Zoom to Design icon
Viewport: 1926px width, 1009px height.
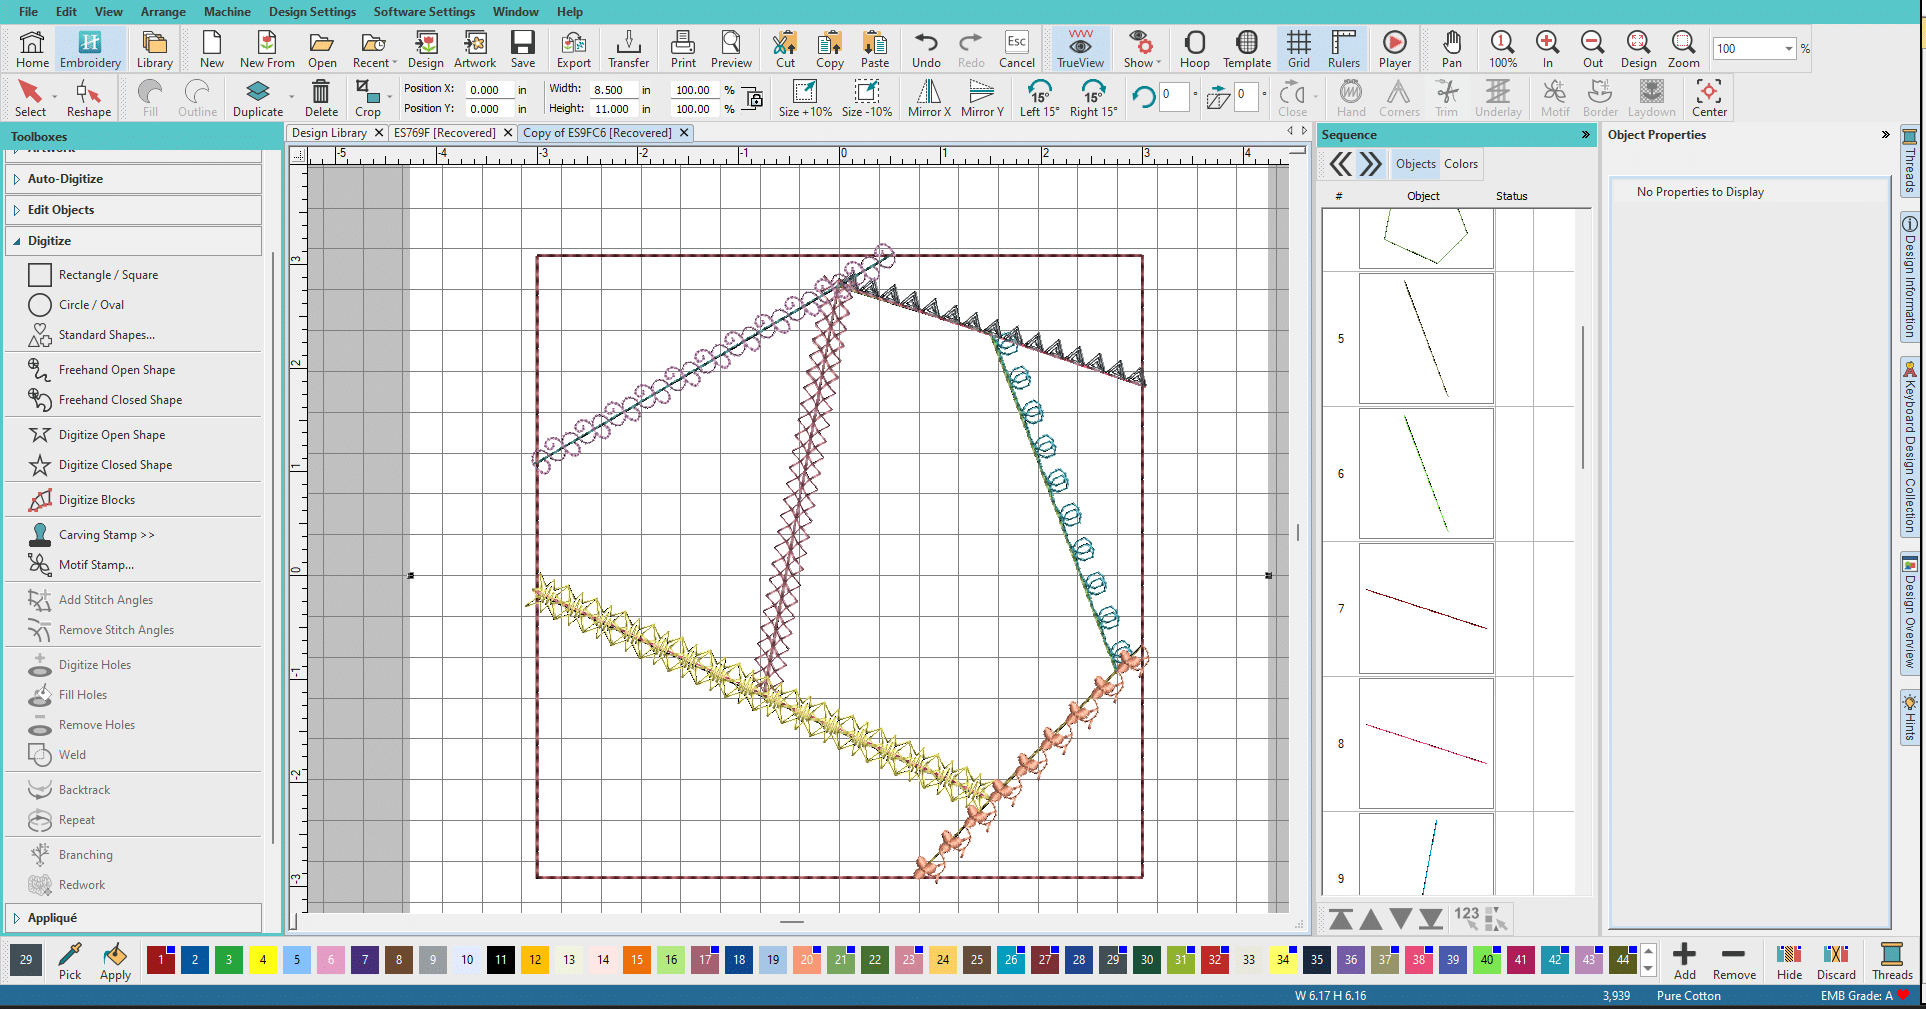1638,48
